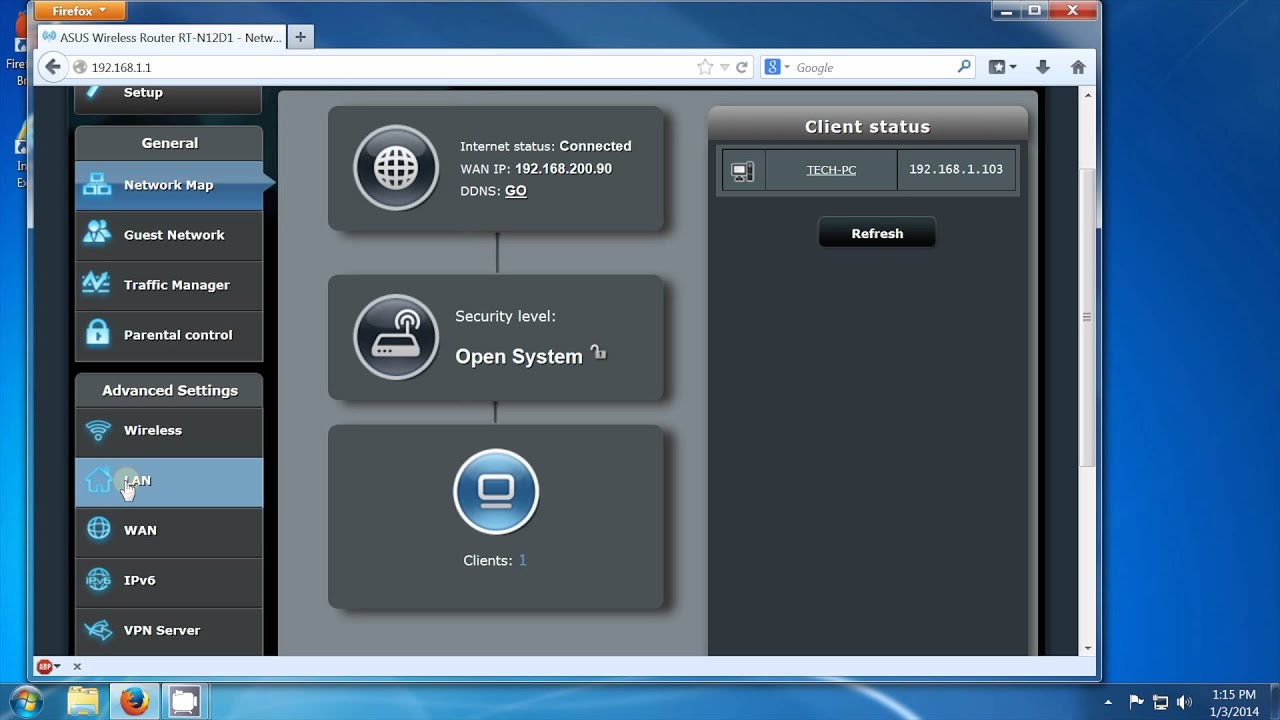The height and width of the screenshot is (720, 1280).
Task: Open WAN advanced settings
Action: [x=168, y=531]
